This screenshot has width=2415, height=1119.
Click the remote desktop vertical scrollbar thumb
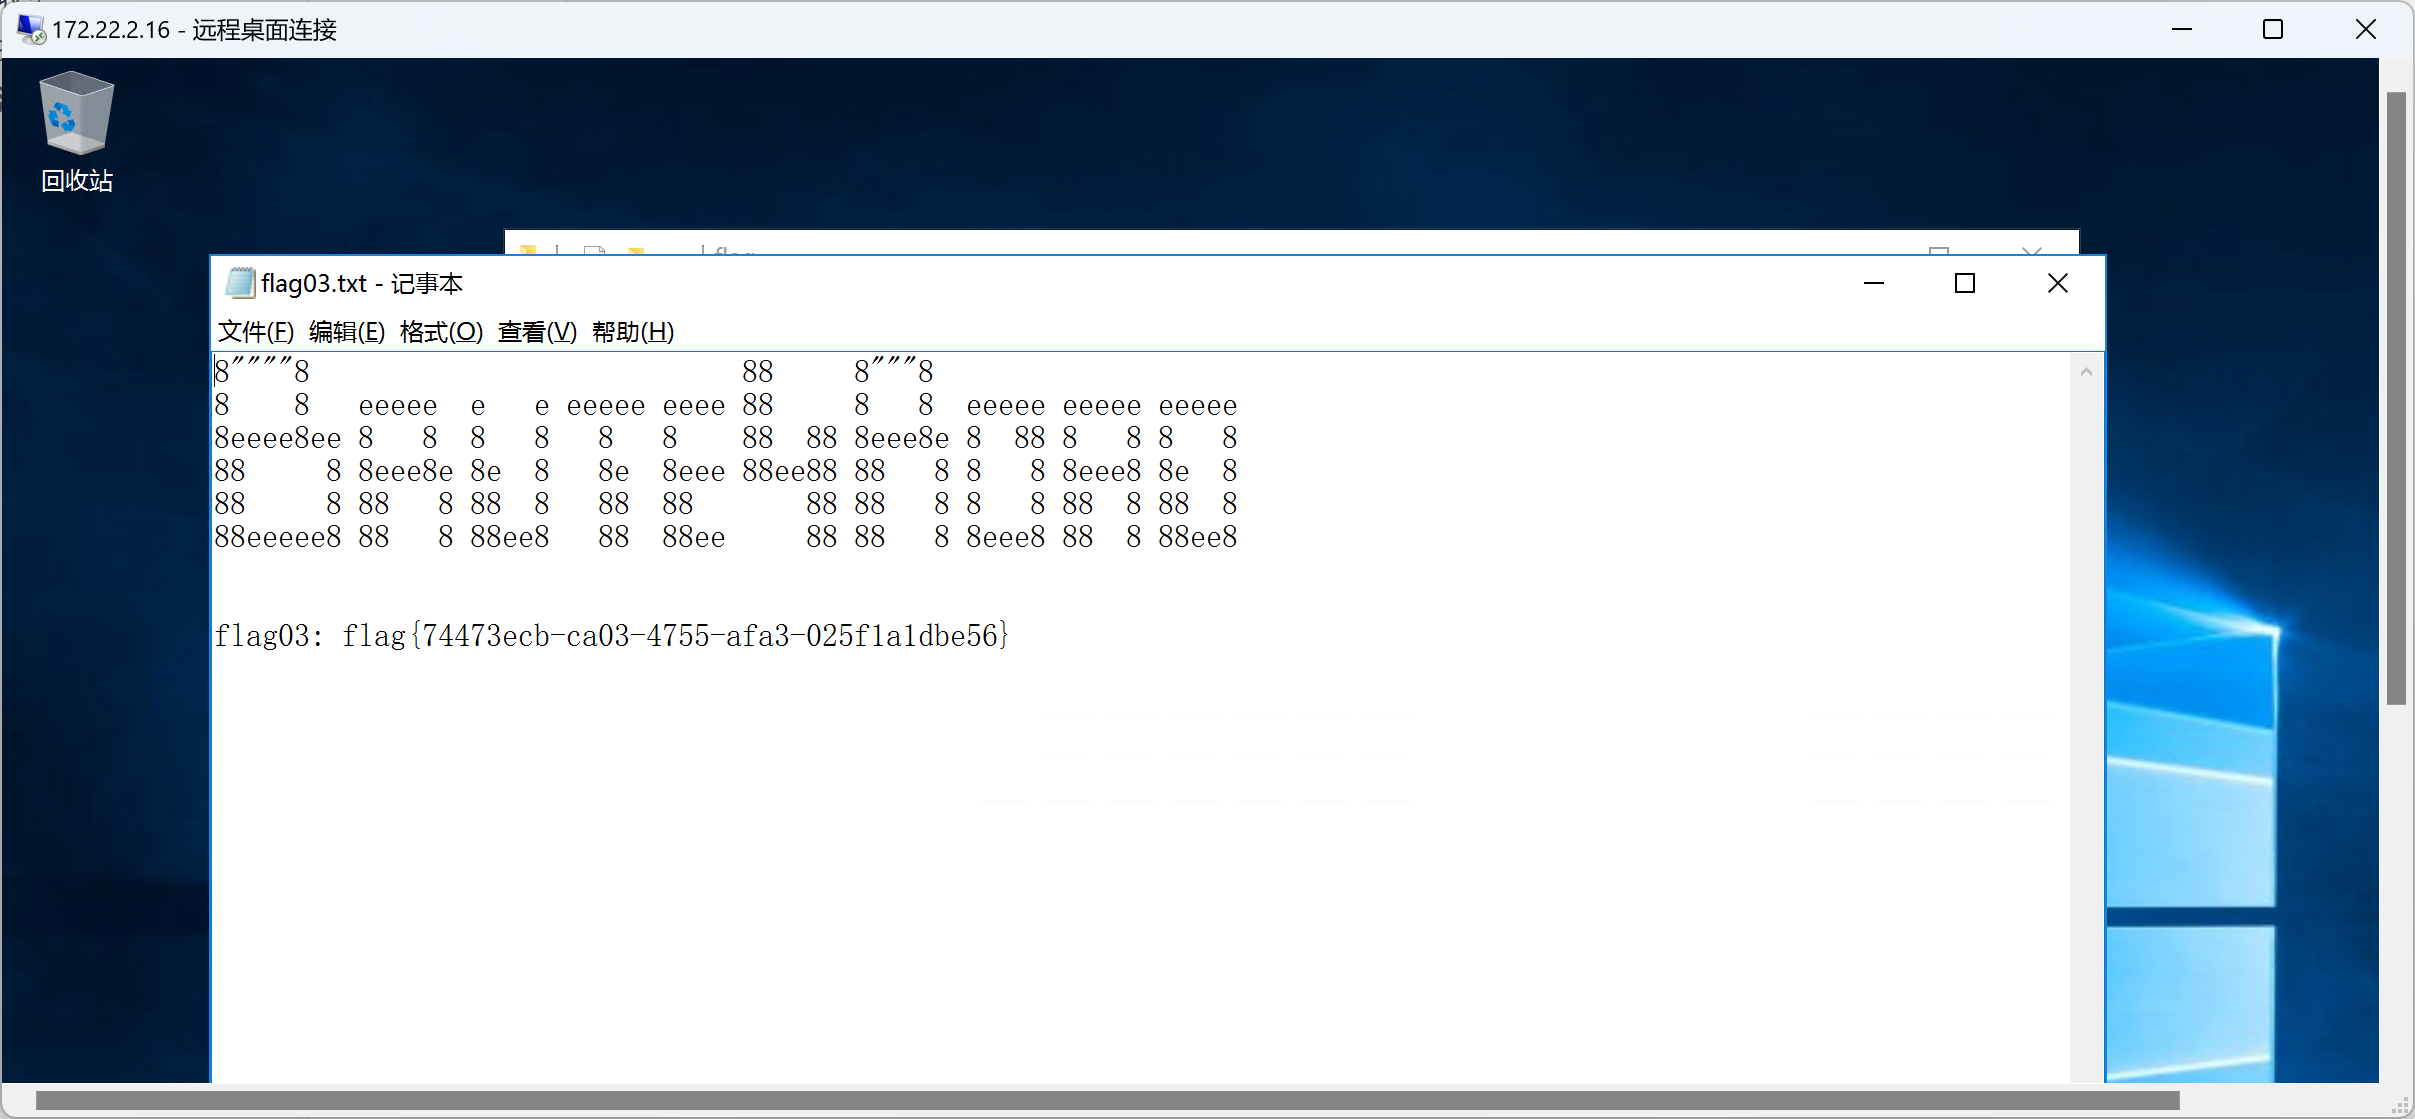2396,398
